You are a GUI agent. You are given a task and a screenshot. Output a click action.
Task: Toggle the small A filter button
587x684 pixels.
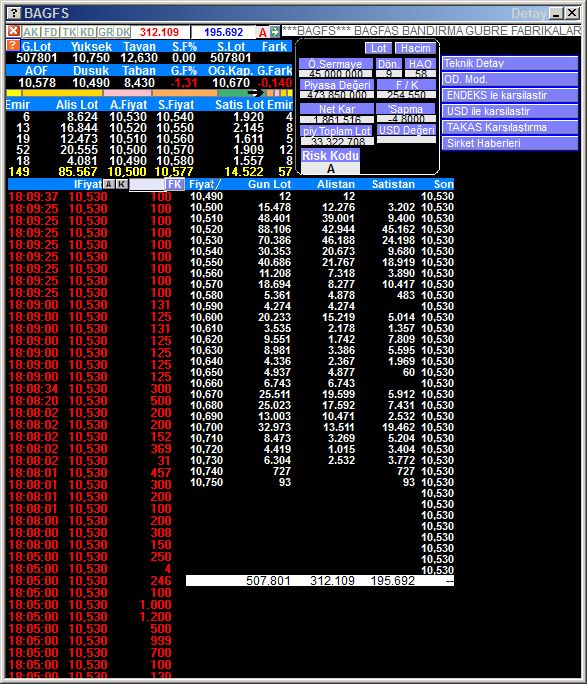pos(108,184)
